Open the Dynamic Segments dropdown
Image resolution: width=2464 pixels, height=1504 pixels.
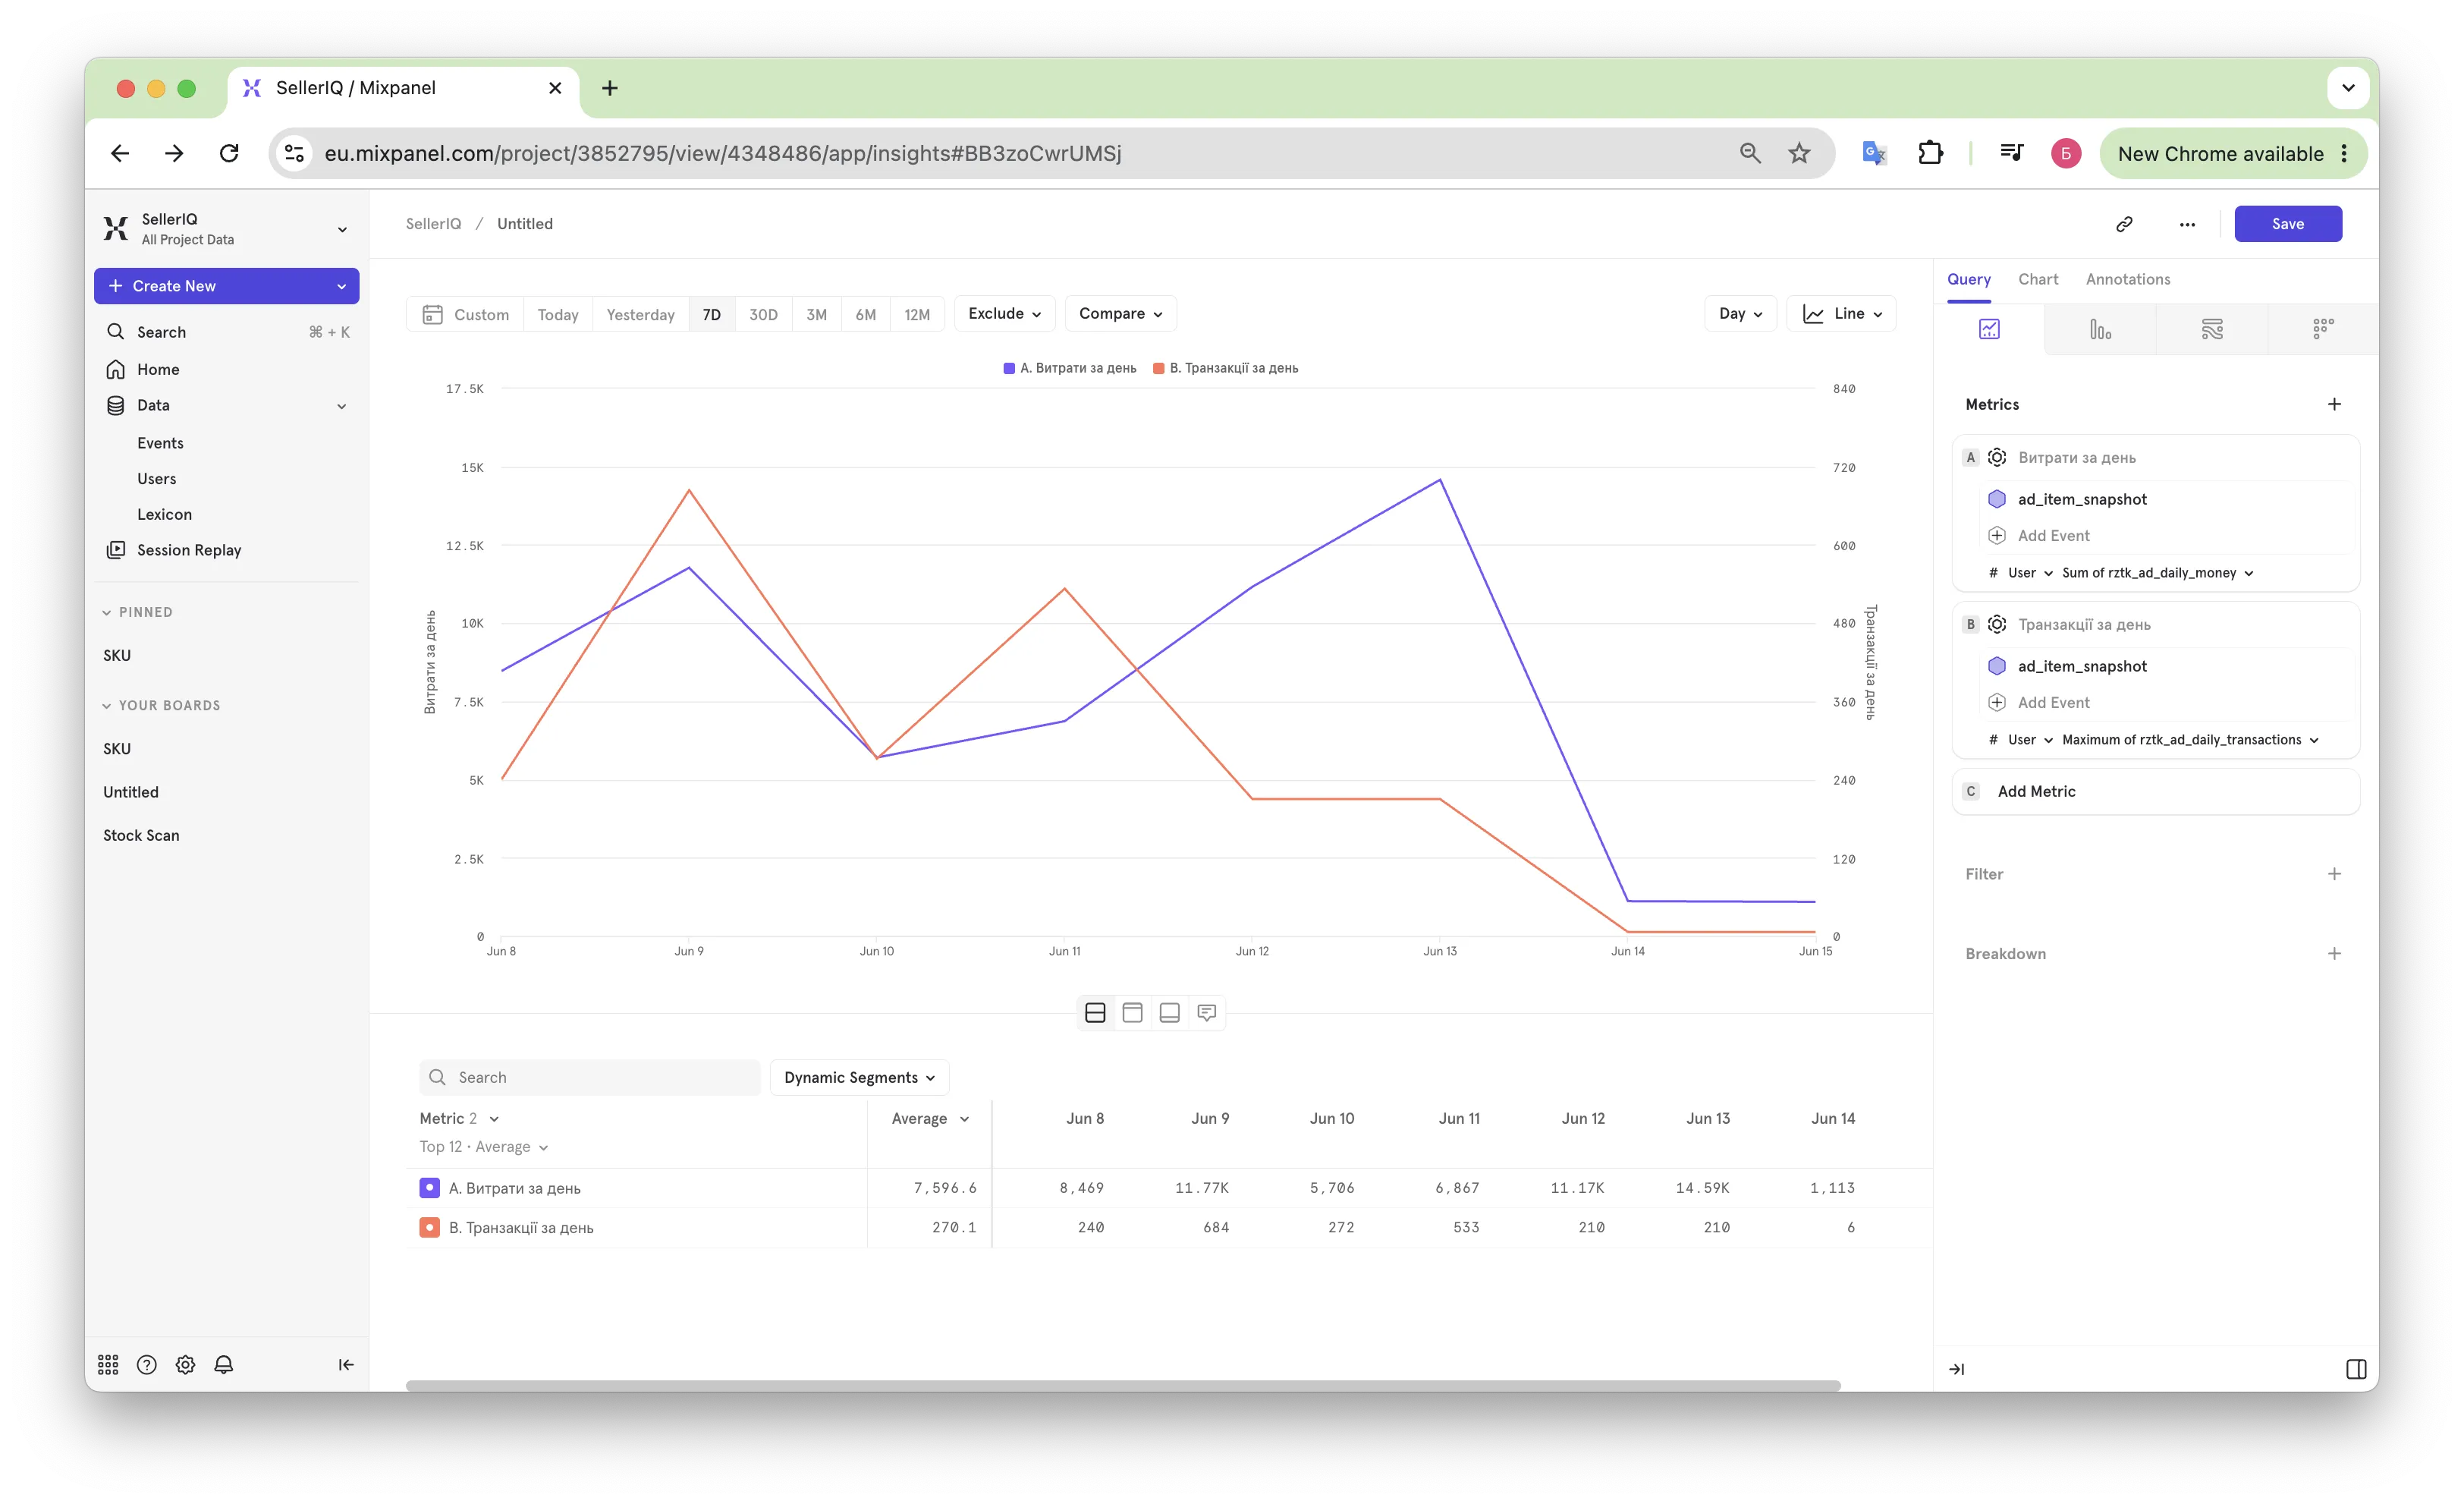[859, 1077]
